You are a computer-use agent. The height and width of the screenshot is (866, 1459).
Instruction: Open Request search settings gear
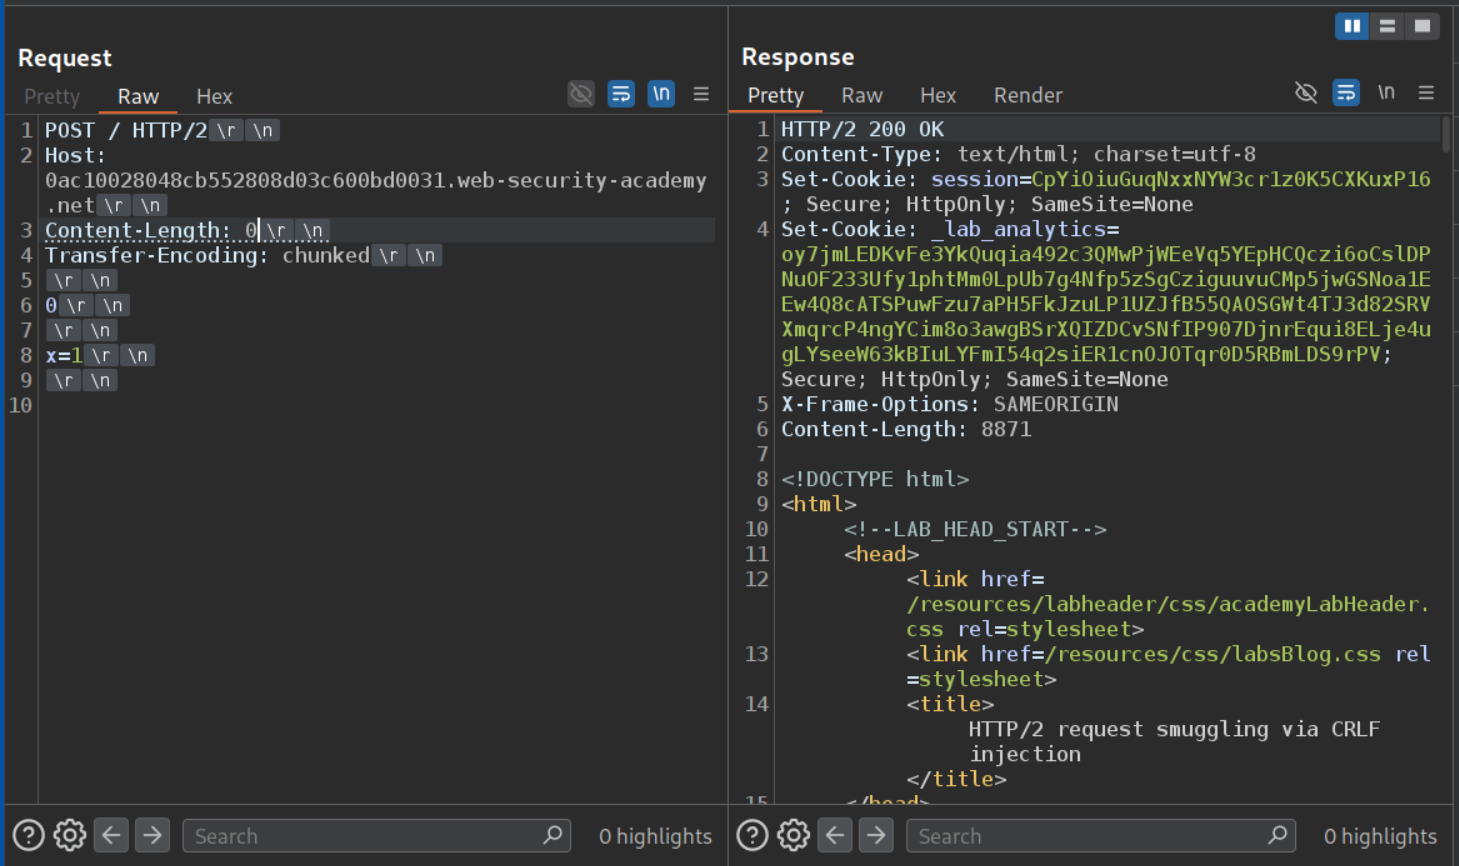coord(70,835)
